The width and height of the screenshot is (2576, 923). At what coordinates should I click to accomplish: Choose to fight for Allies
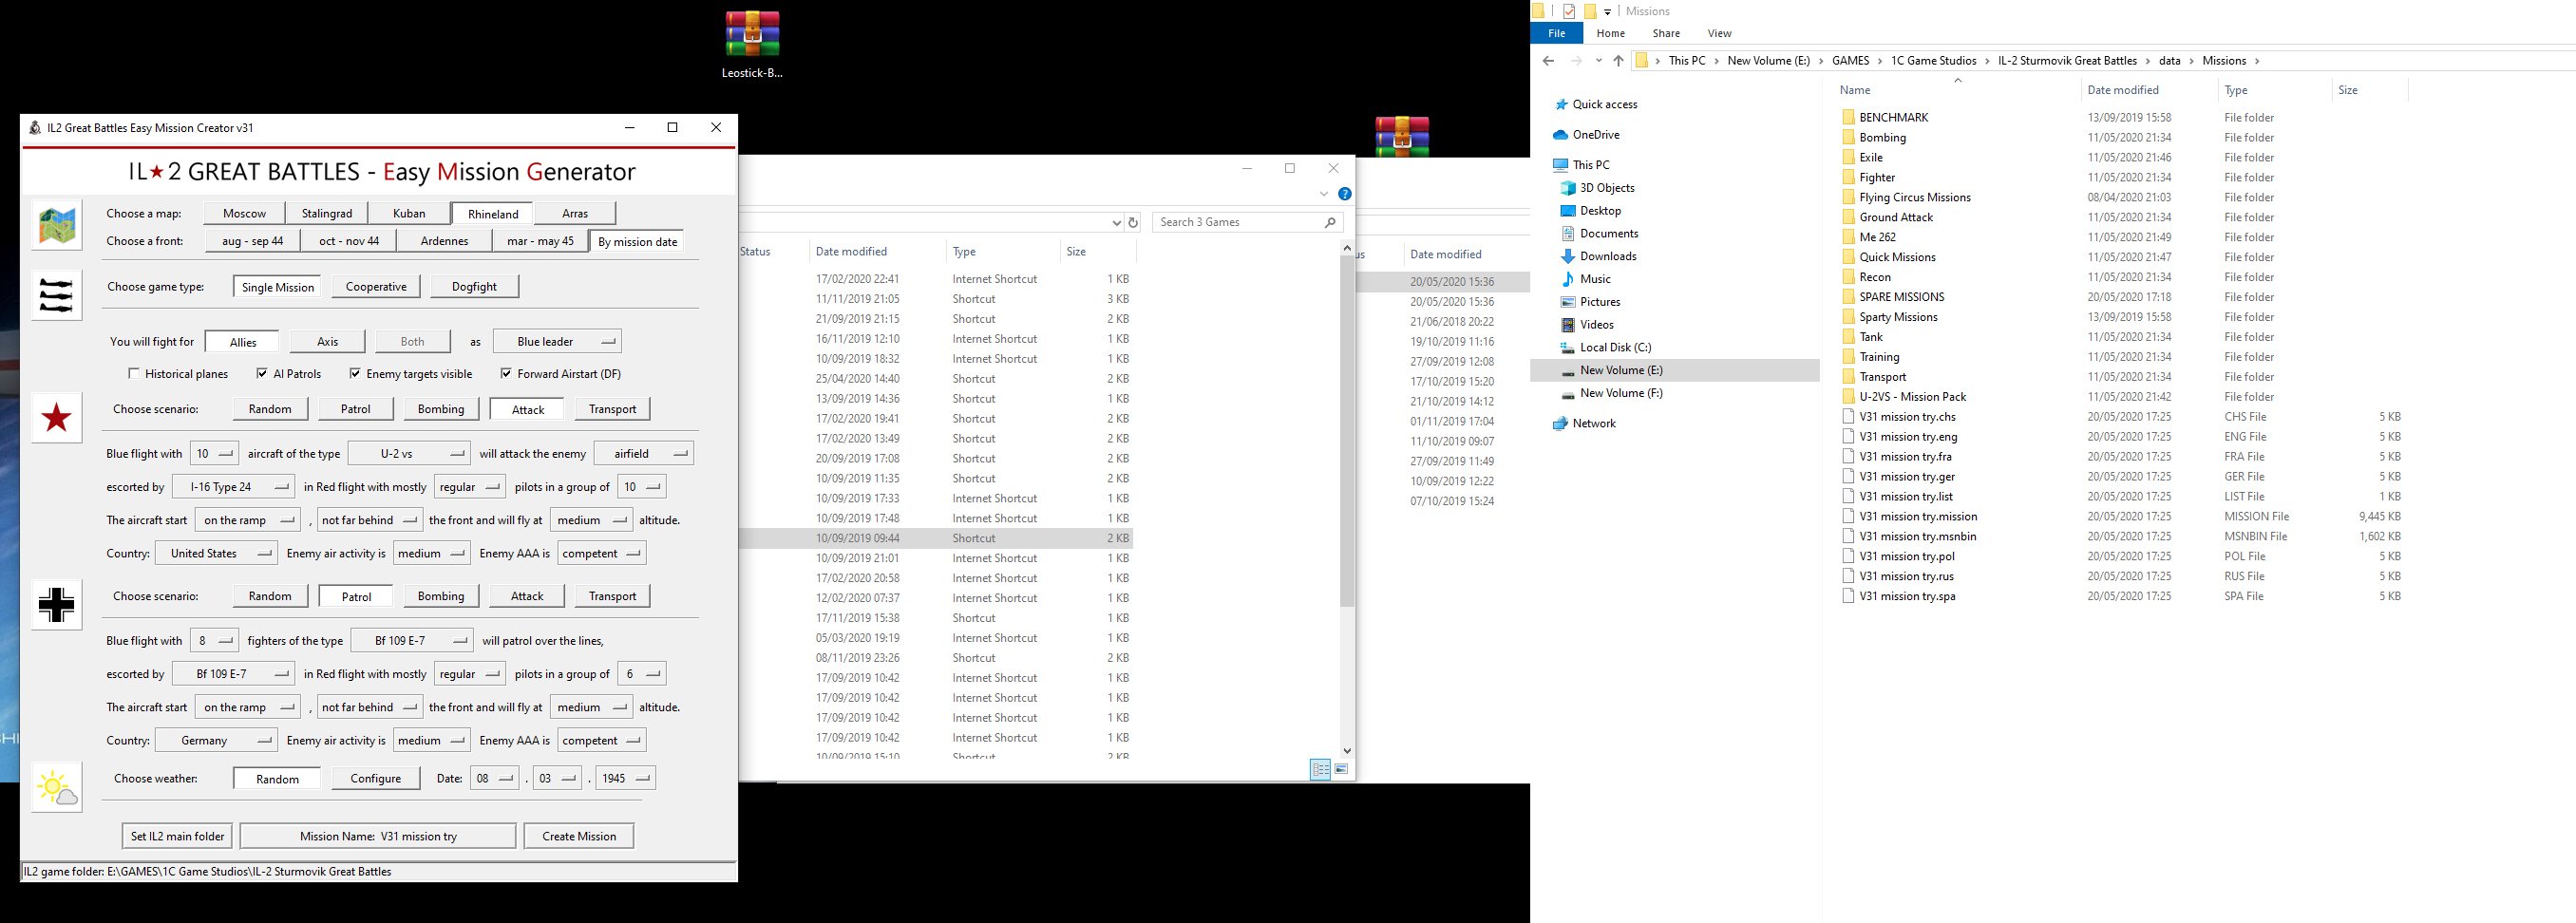(243, 342)
